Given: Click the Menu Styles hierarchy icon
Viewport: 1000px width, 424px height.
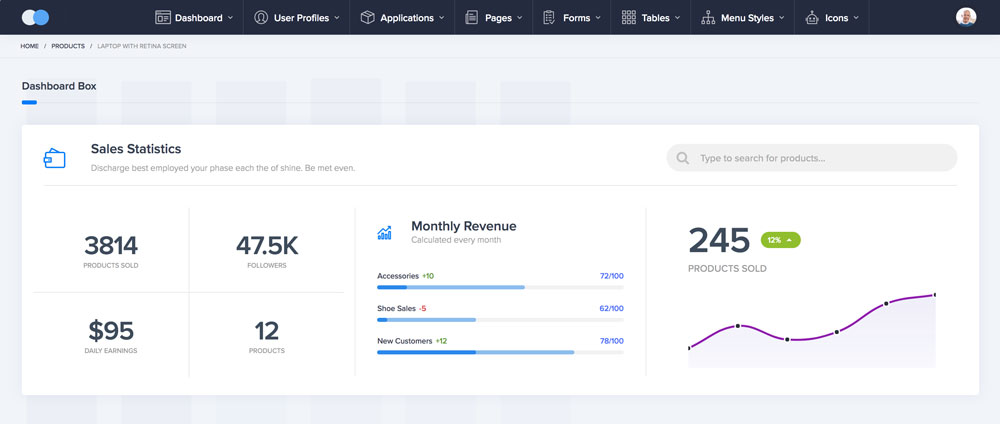Looking at the screenshot, I should coord(708,17).
